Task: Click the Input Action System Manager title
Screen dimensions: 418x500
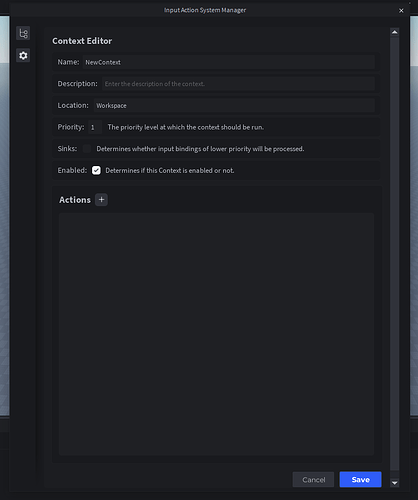Action: (x=205, y=10)
